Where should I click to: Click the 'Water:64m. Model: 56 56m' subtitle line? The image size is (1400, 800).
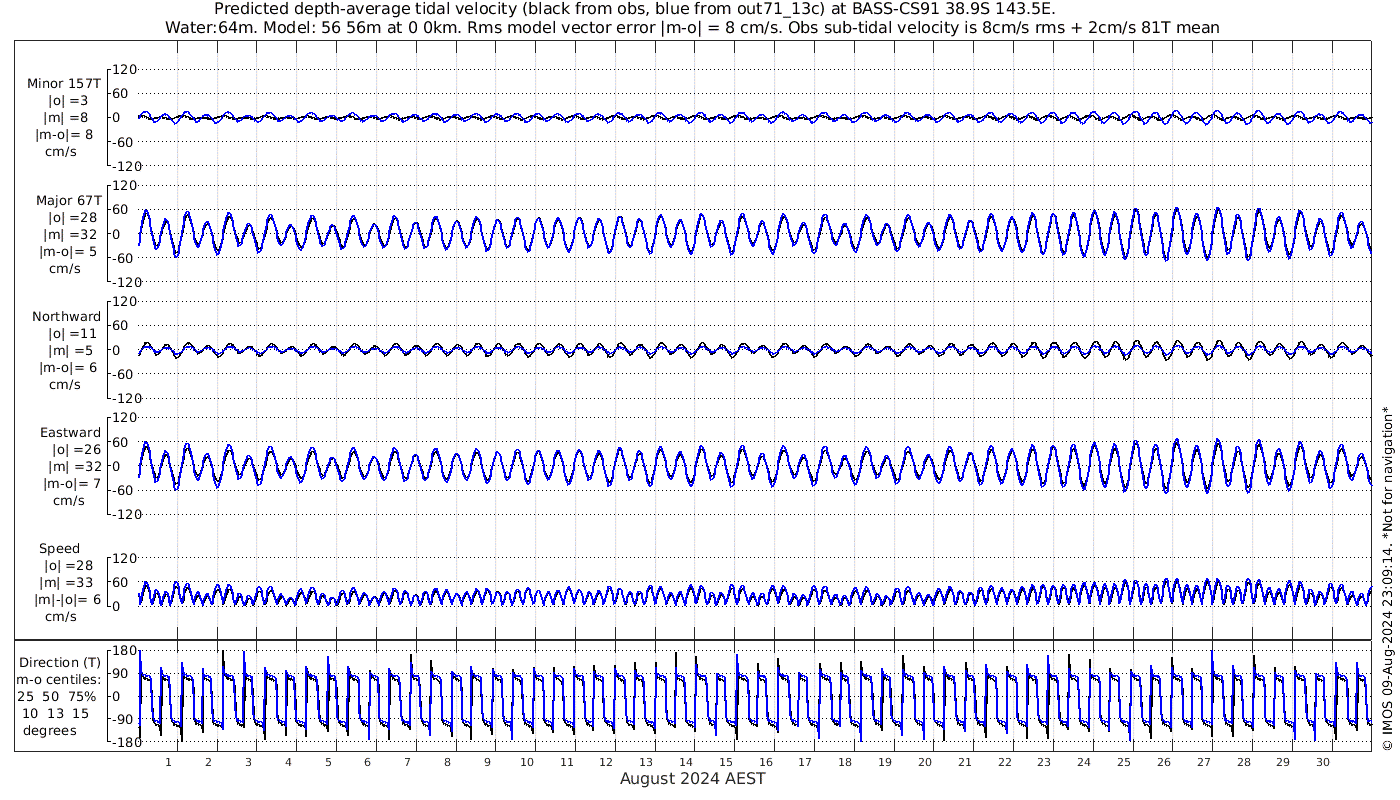tap(691, 27)
